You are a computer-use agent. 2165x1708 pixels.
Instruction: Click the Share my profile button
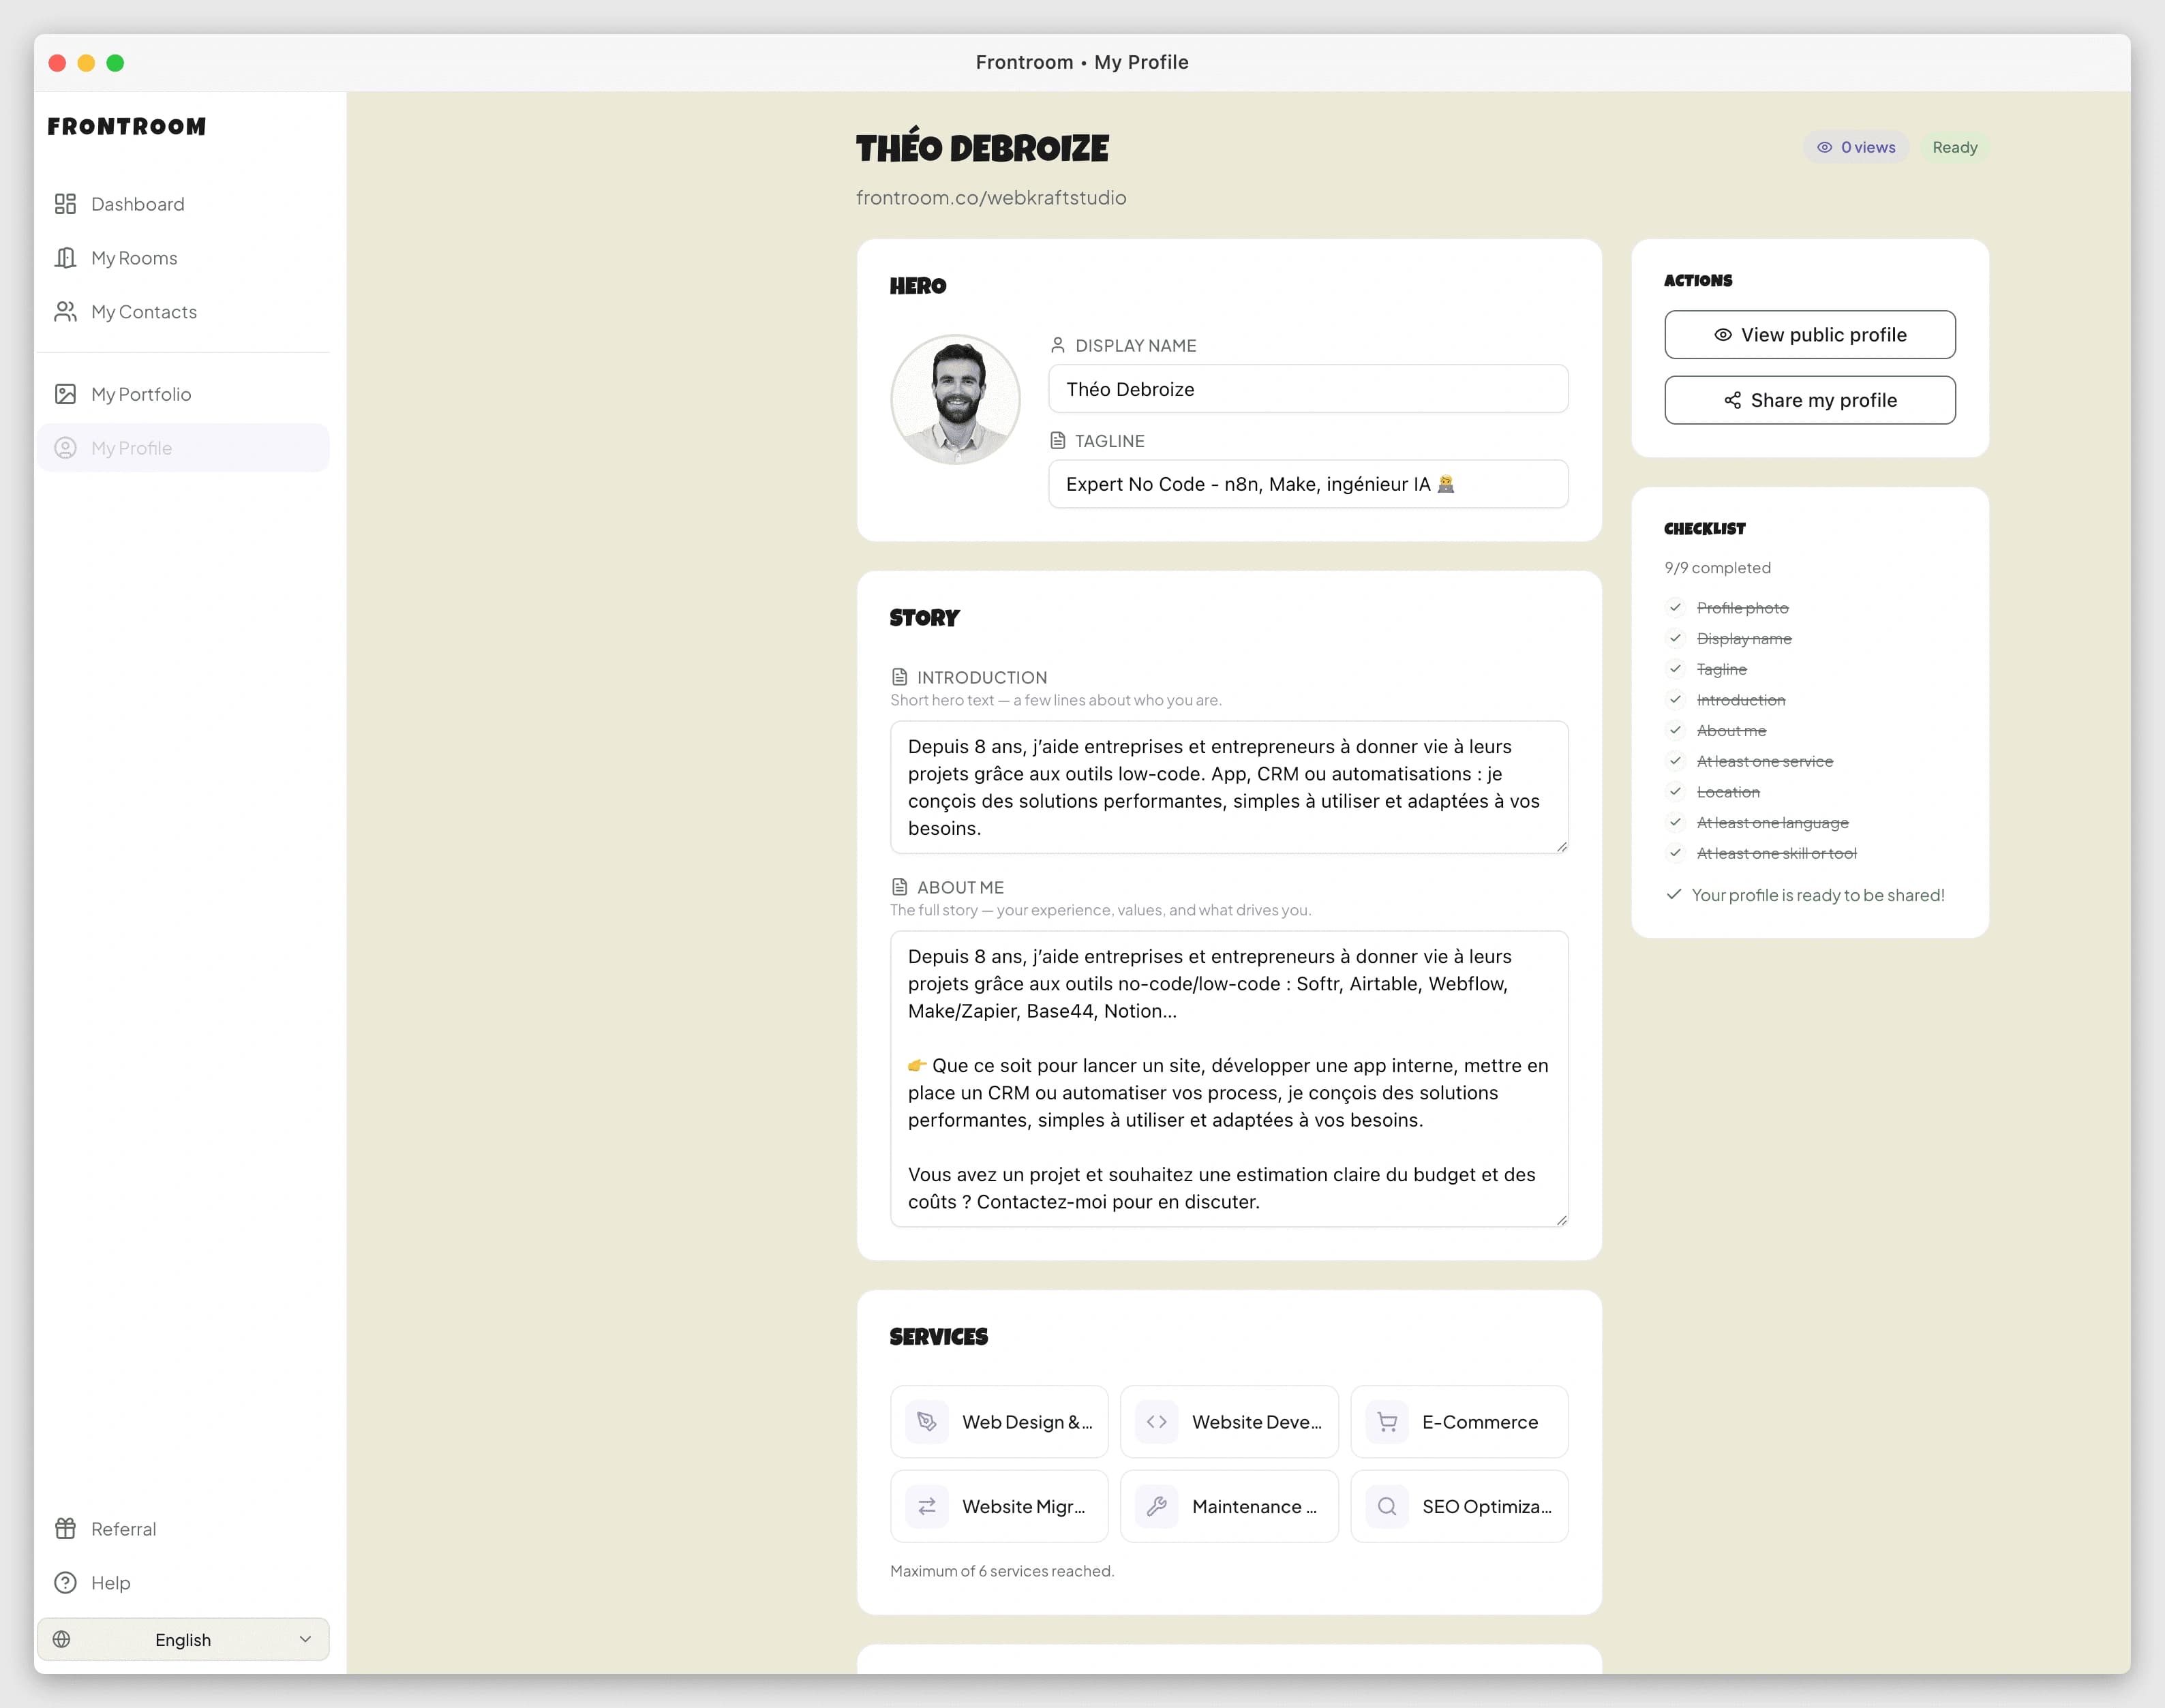1810,400
